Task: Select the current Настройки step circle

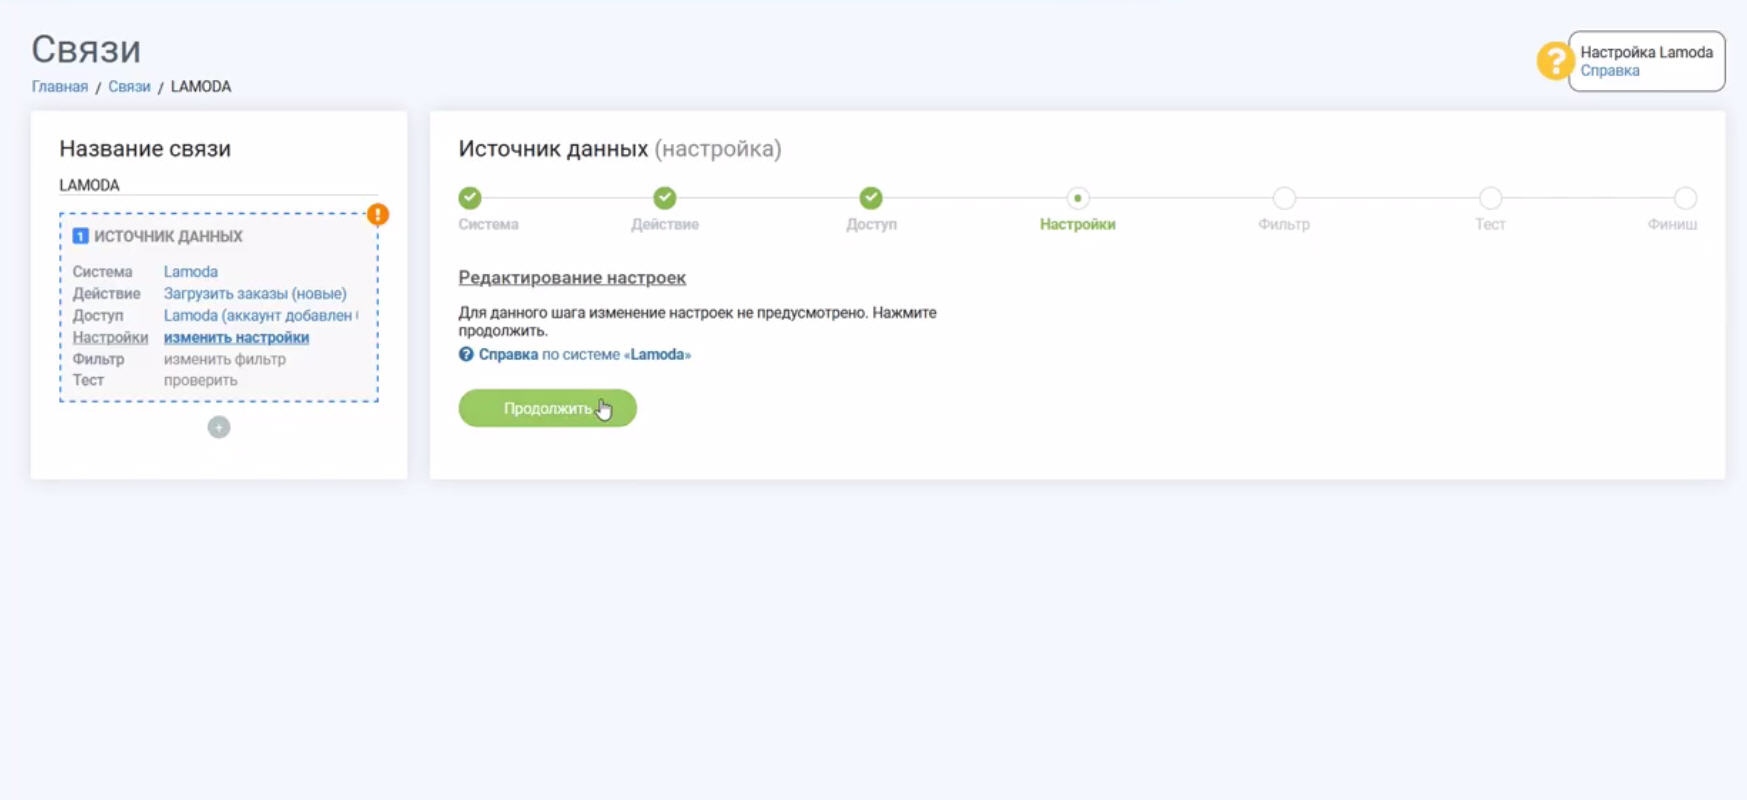Action: pos(1078,198)
